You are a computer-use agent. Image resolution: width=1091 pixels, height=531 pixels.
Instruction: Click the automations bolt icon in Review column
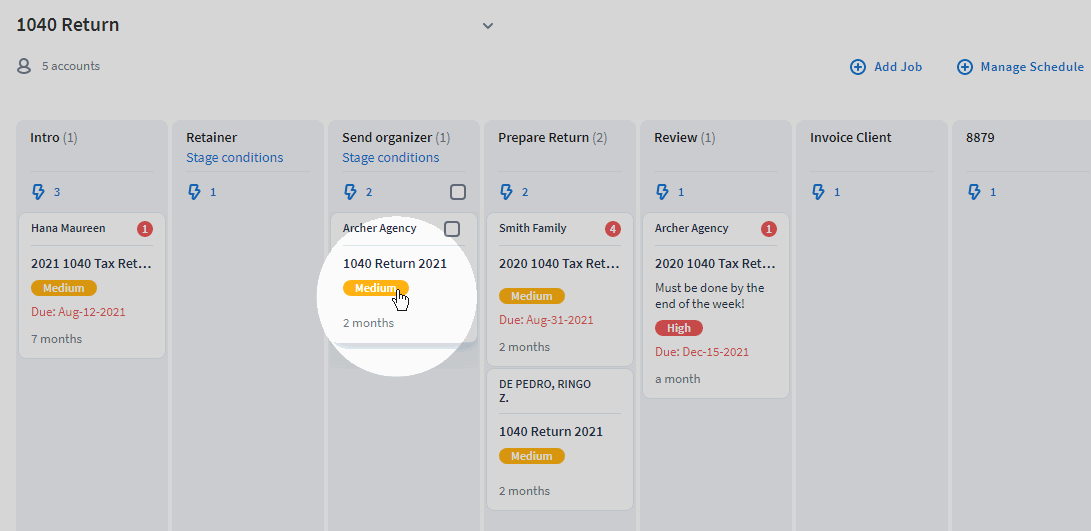tap(663, 192)
